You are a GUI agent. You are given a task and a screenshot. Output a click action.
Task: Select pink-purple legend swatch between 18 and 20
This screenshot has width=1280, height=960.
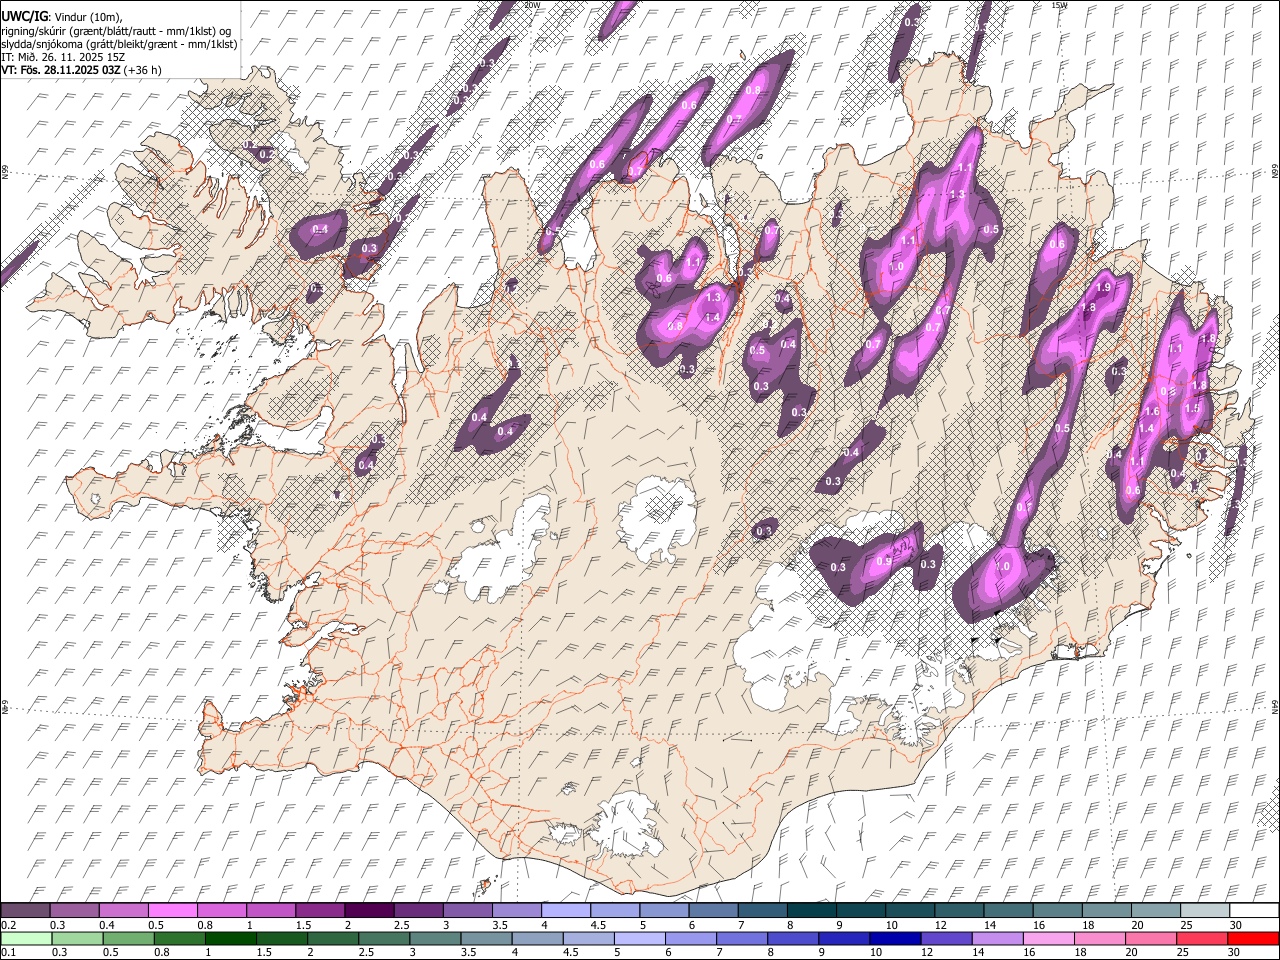[1105, 910]
